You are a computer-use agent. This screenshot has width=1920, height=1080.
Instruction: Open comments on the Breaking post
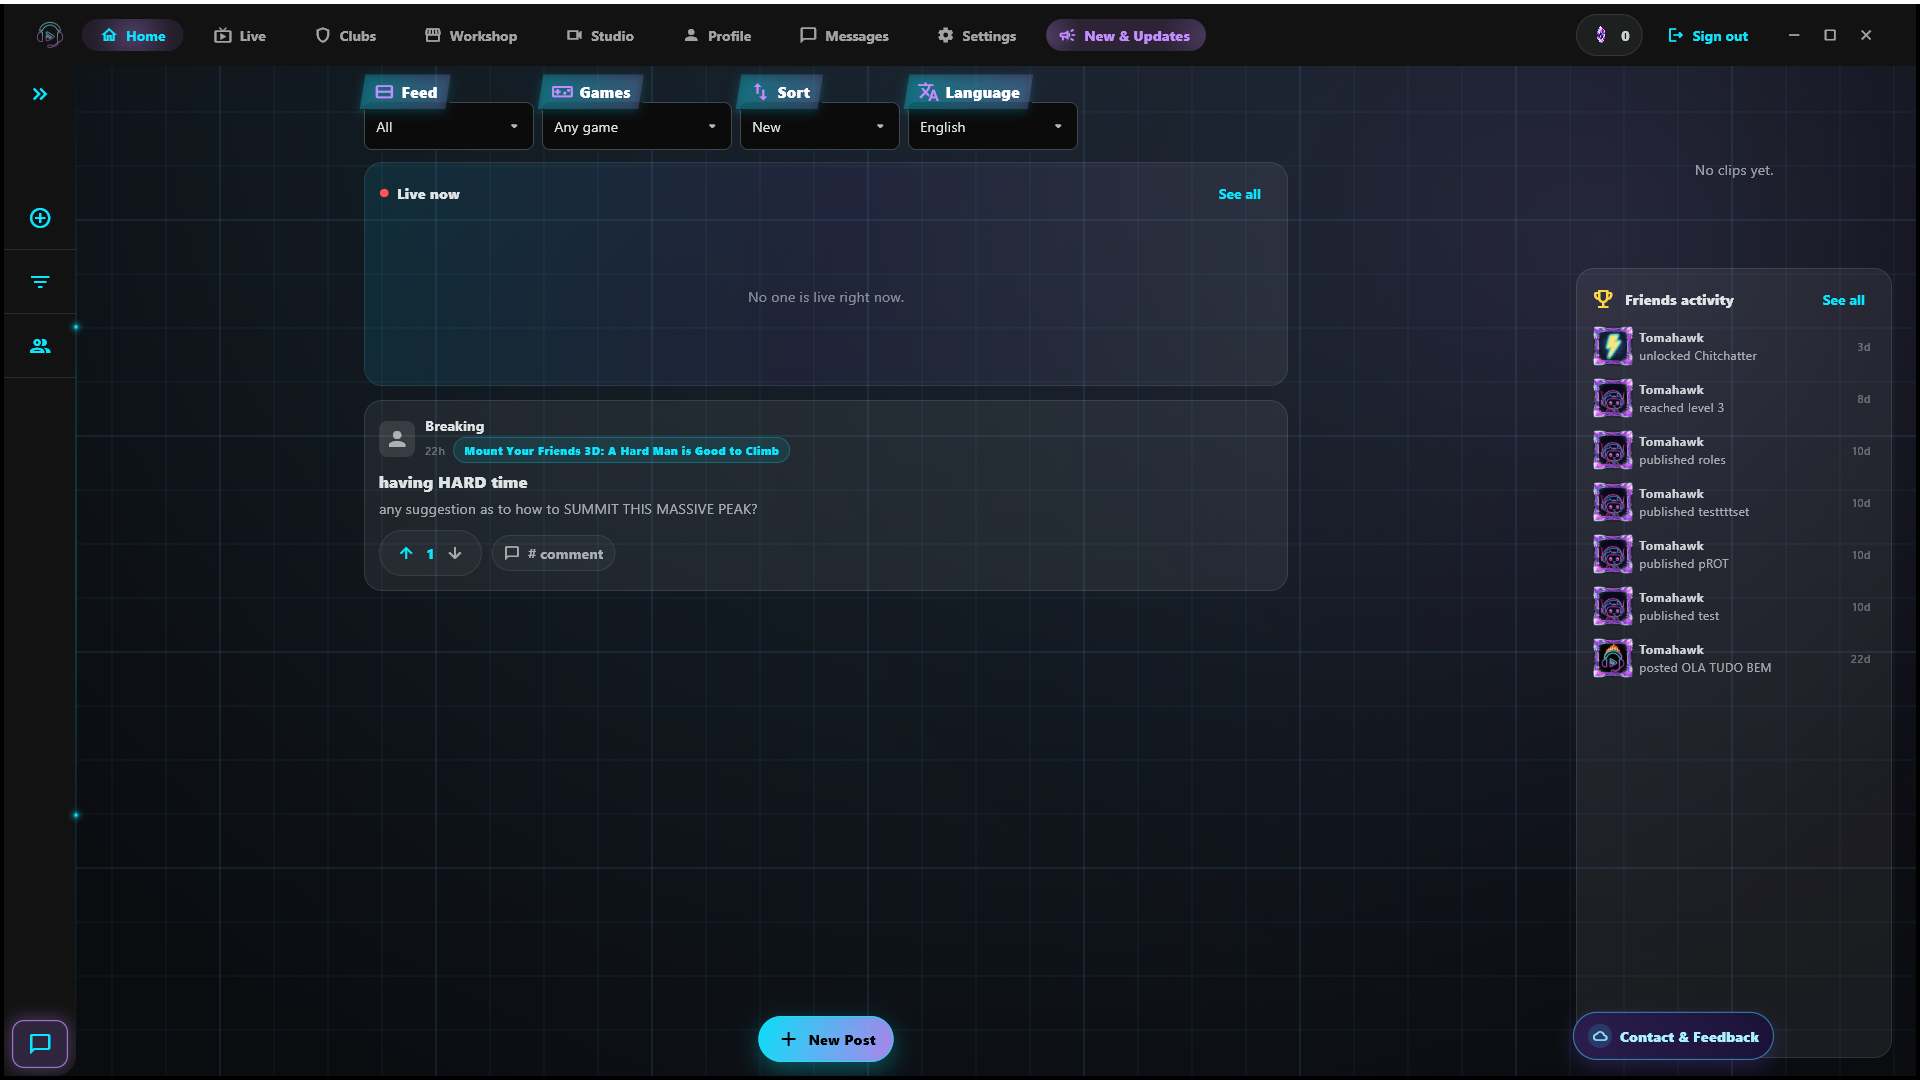[553, 553]
